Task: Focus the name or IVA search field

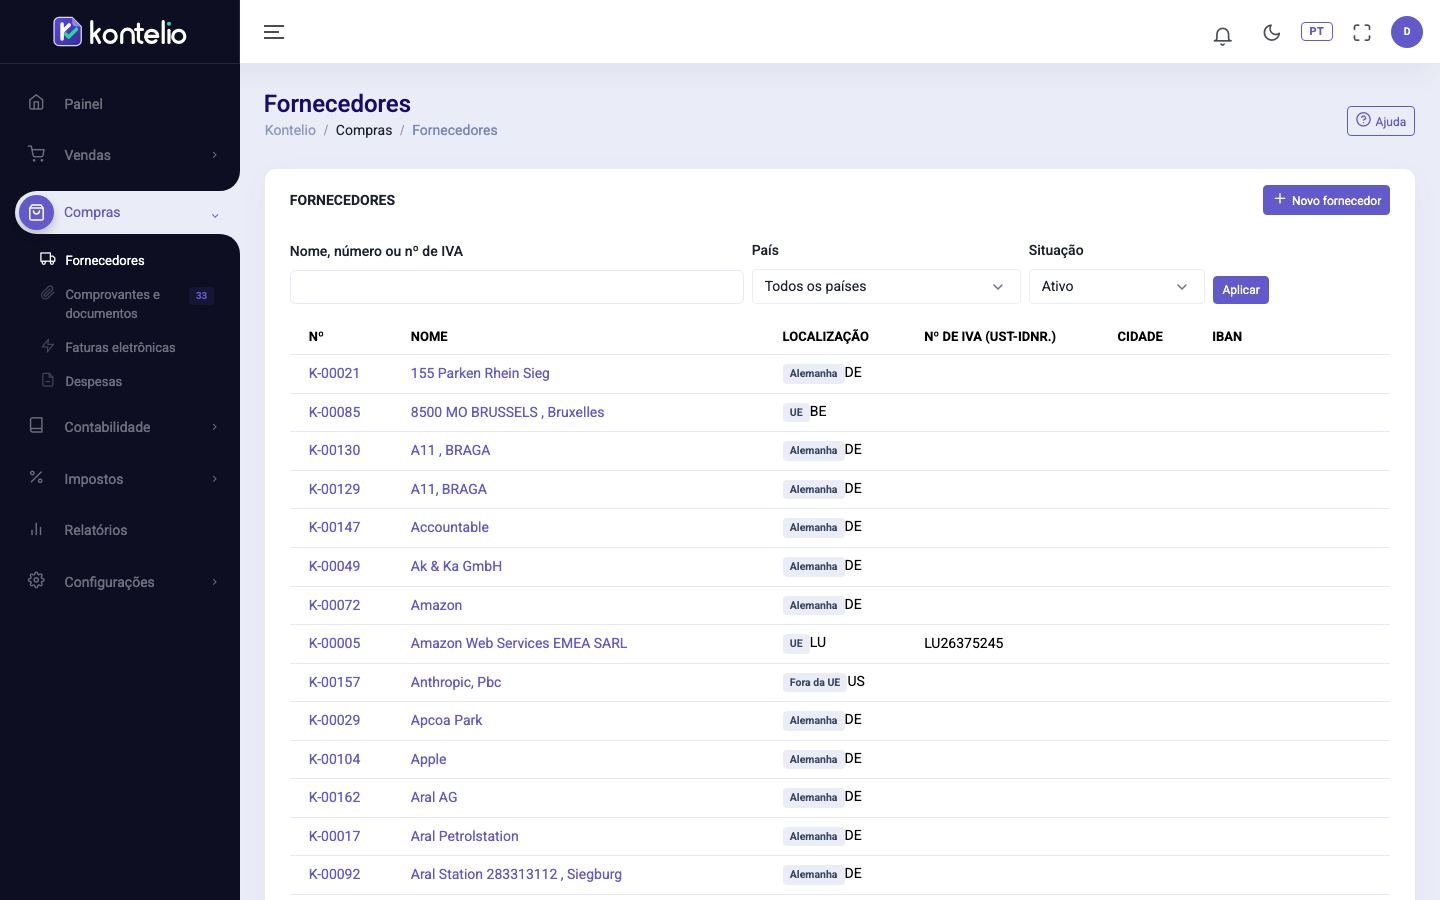Action: (x=516, y=287)
